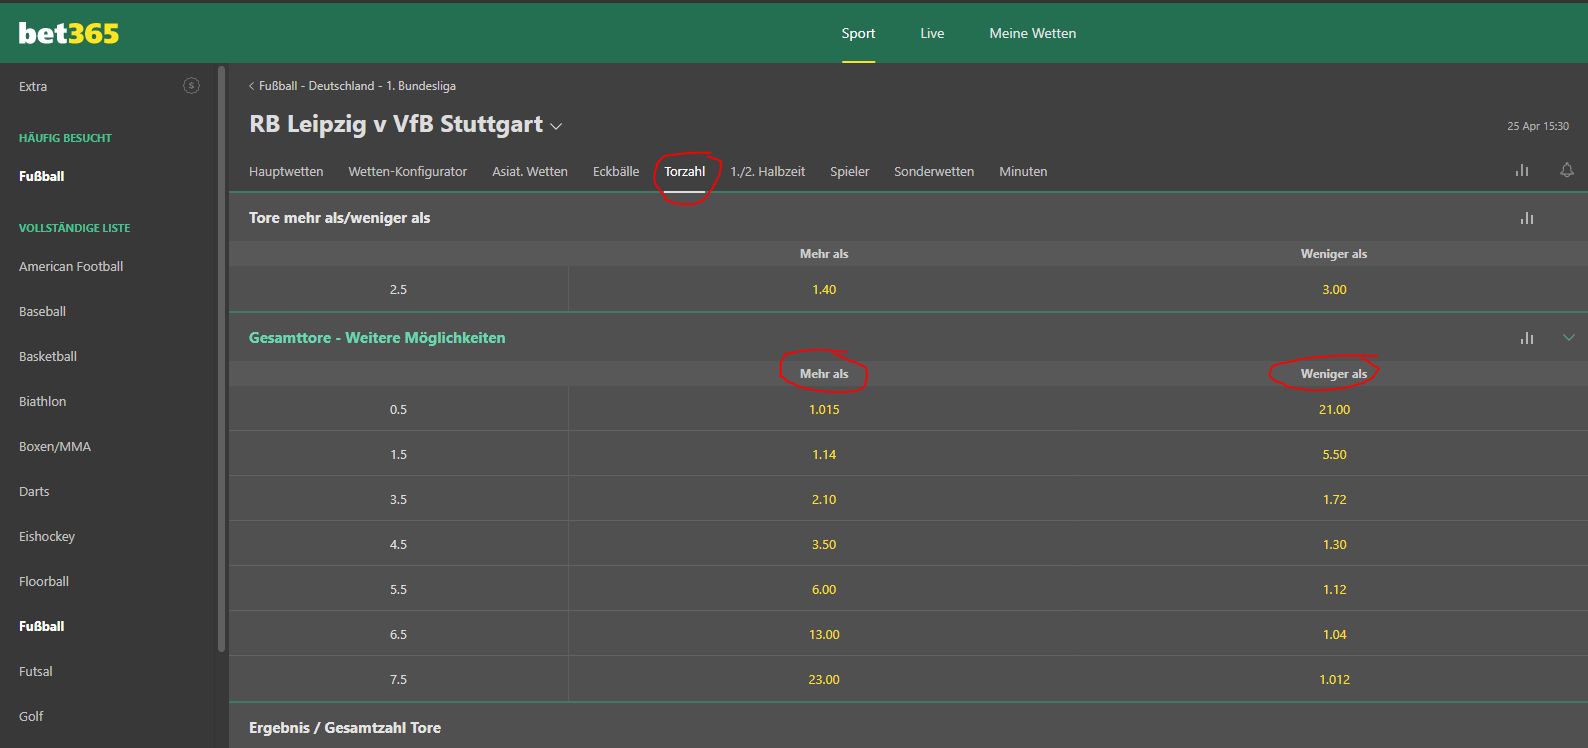The height and width of the screenshot is (748, 1588).
Task: Select the 1./2. Halbzeit tab
Action: pyautogui.click(x=768, y=171)
